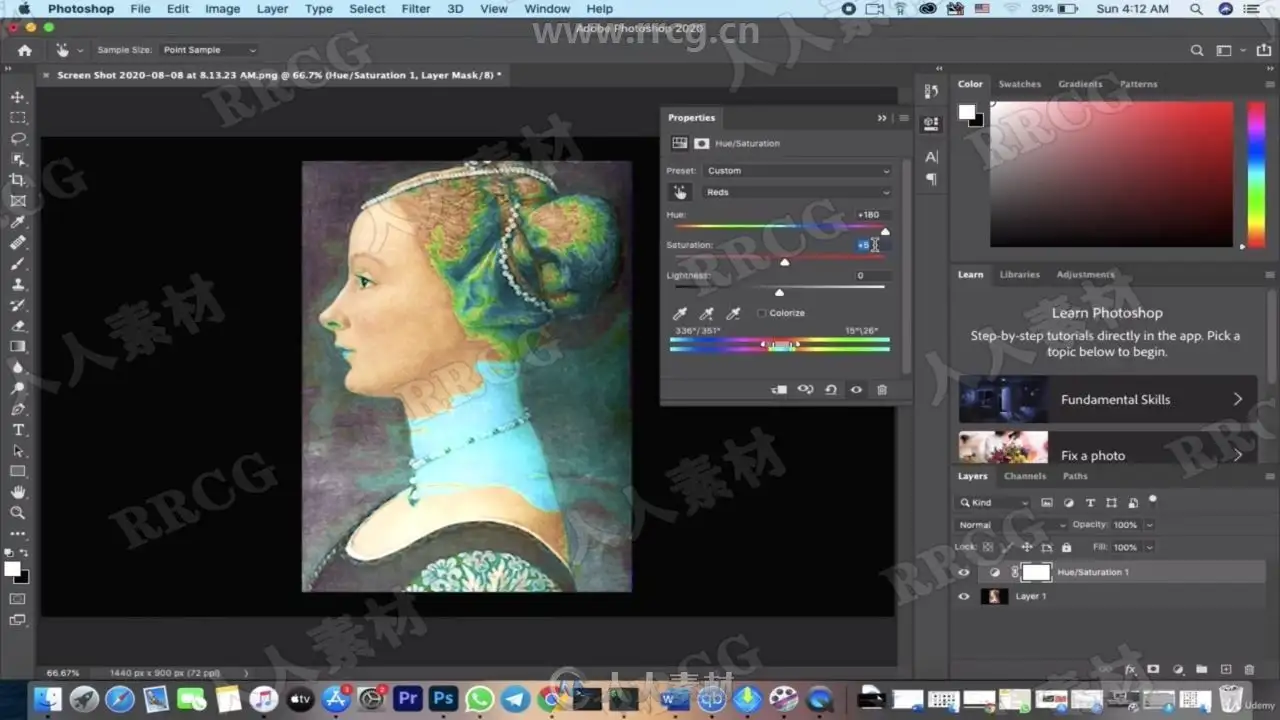Switch to the Paths tab
This screenshot has height=720, width=1280.
[1075, 476]
